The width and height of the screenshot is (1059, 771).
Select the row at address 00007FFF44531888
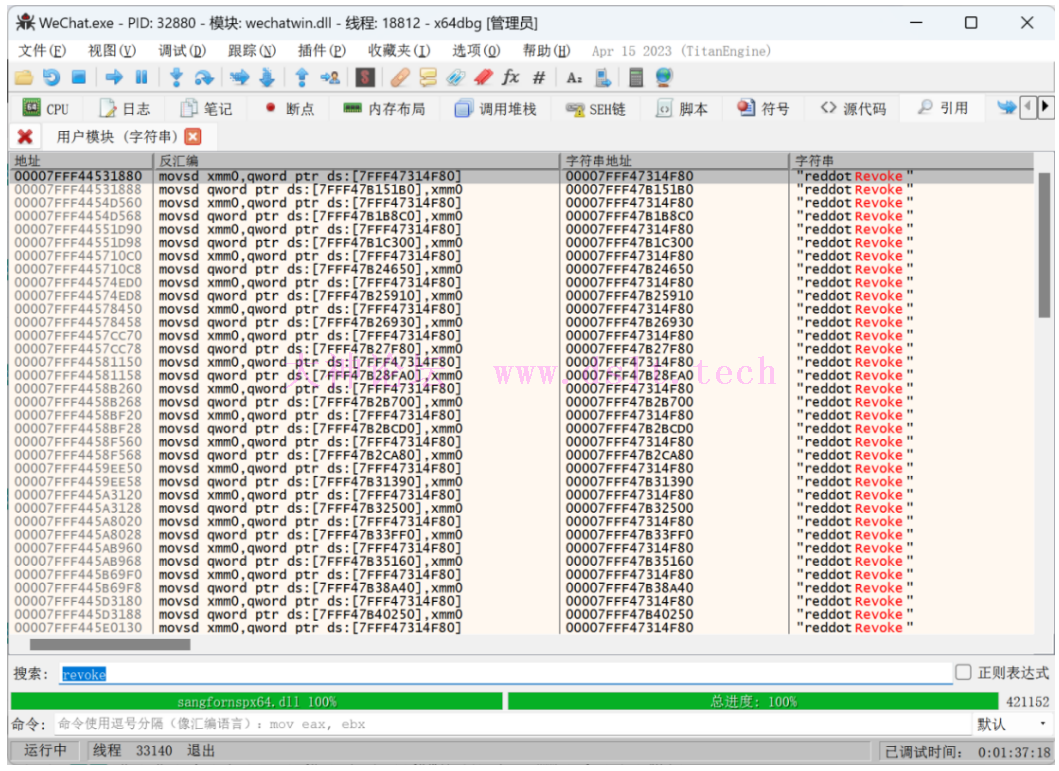(521, 190)
